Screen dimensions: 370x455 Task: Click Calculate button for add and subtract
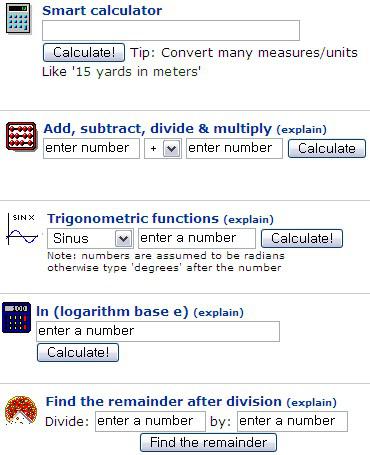[x=327, y=149]
